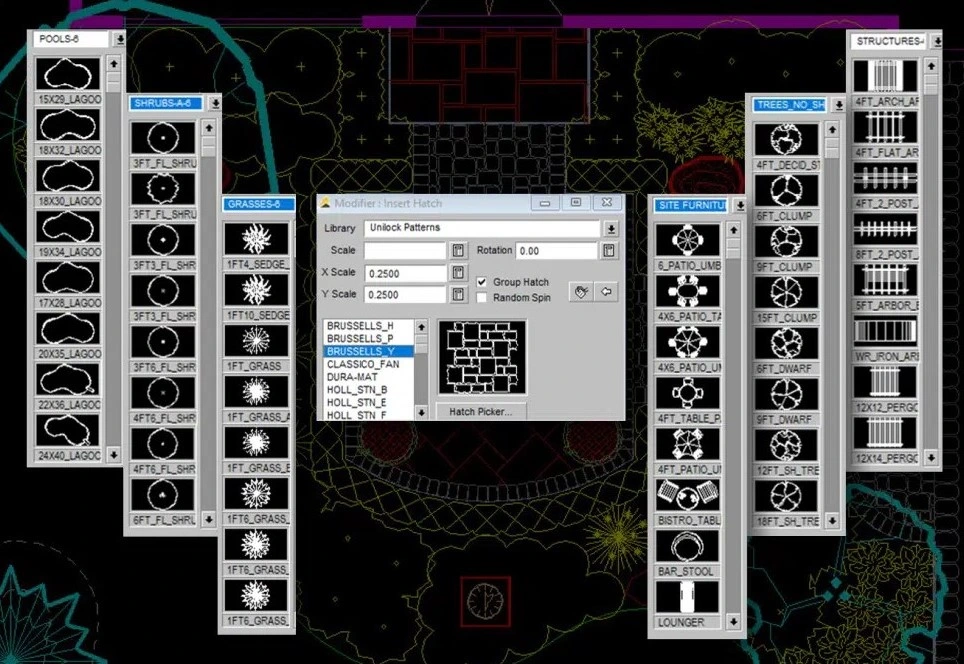
Task: Click the paint bucket hatch apply icon
Action: click(582, 291)
